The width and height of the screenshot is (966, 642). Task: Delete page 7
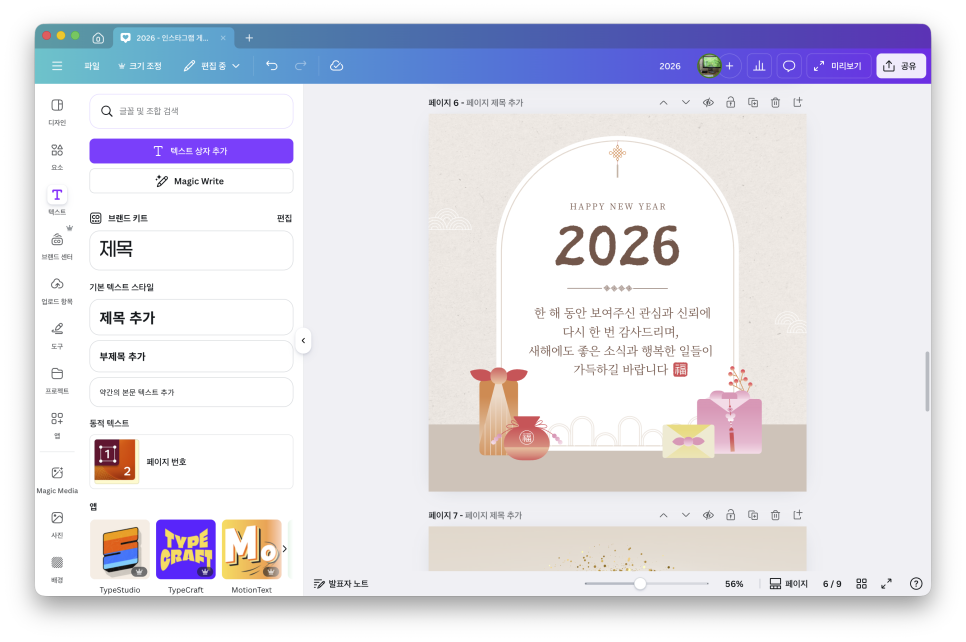click(775, 515)
